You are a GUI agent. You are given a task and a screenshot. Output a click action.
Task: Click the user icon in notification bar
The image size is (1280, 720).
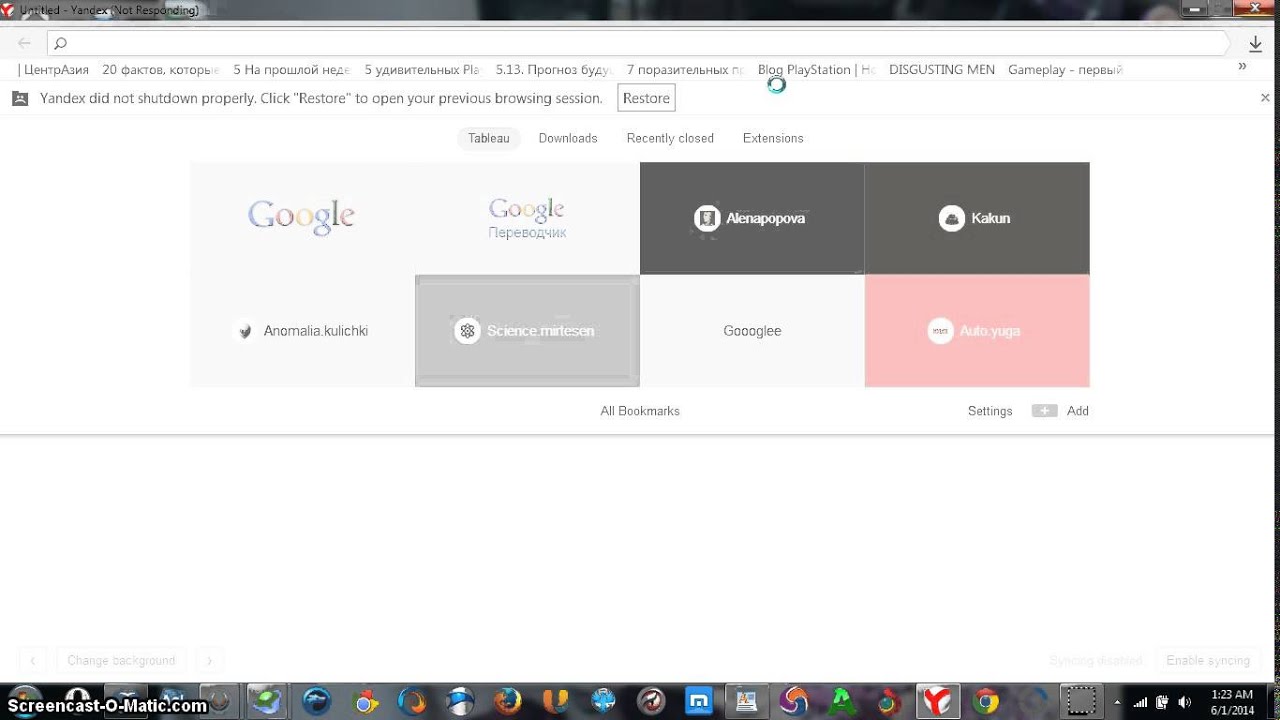coord(20,98)
